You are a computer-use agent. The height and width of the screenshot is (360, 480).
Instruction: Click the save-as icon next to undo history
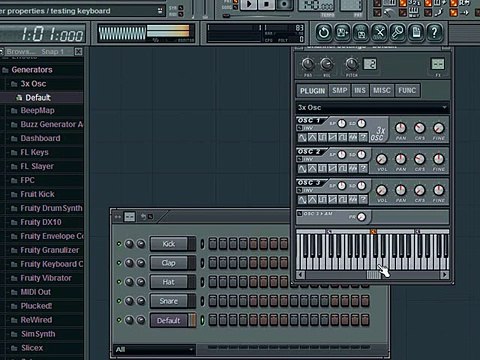(342, 33)
